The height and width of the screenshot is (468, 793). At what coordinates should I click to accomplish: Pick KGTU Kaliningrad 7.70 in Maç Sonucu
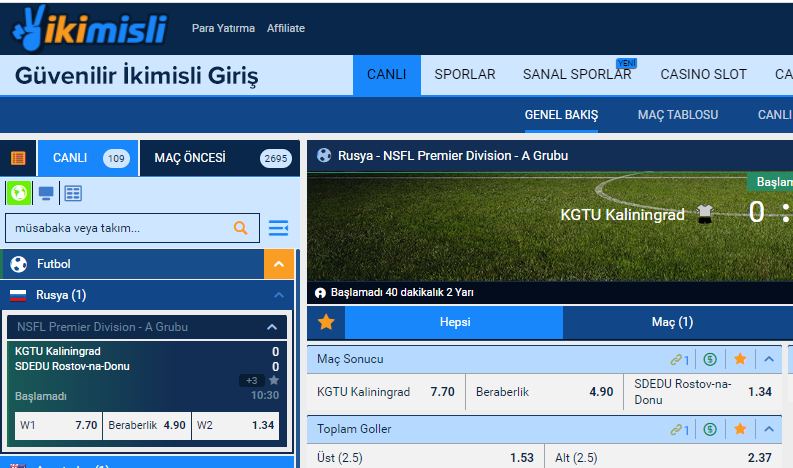click(386, 392)
